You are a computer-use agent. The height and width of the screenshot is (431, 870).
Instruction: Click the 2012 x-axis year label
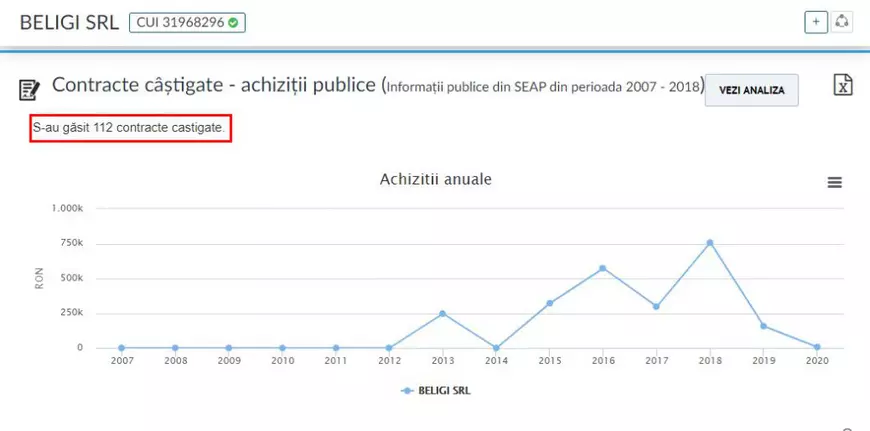point(389,361)
